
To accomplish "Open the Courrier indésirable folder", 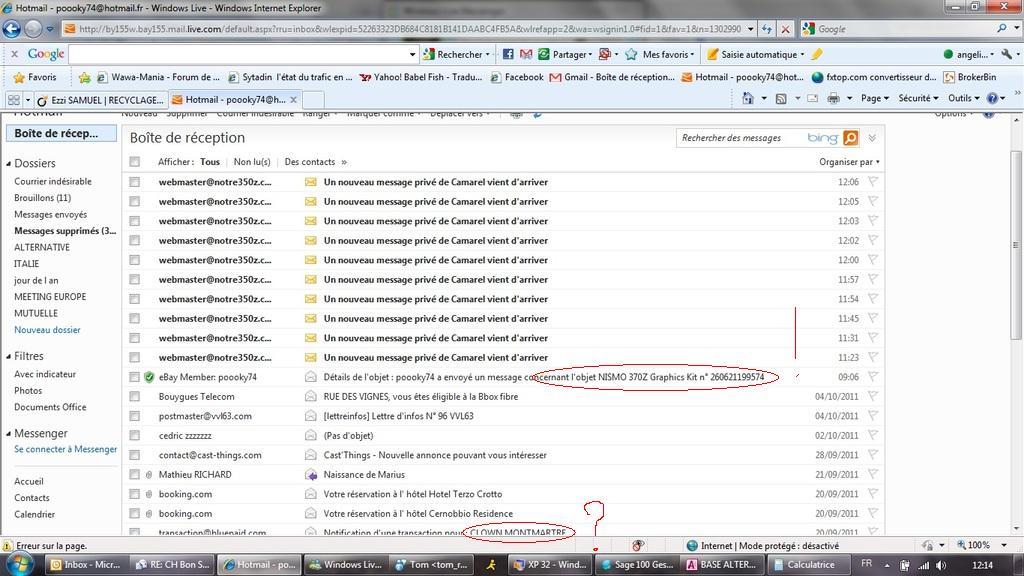I will click(x=53, y=182).
